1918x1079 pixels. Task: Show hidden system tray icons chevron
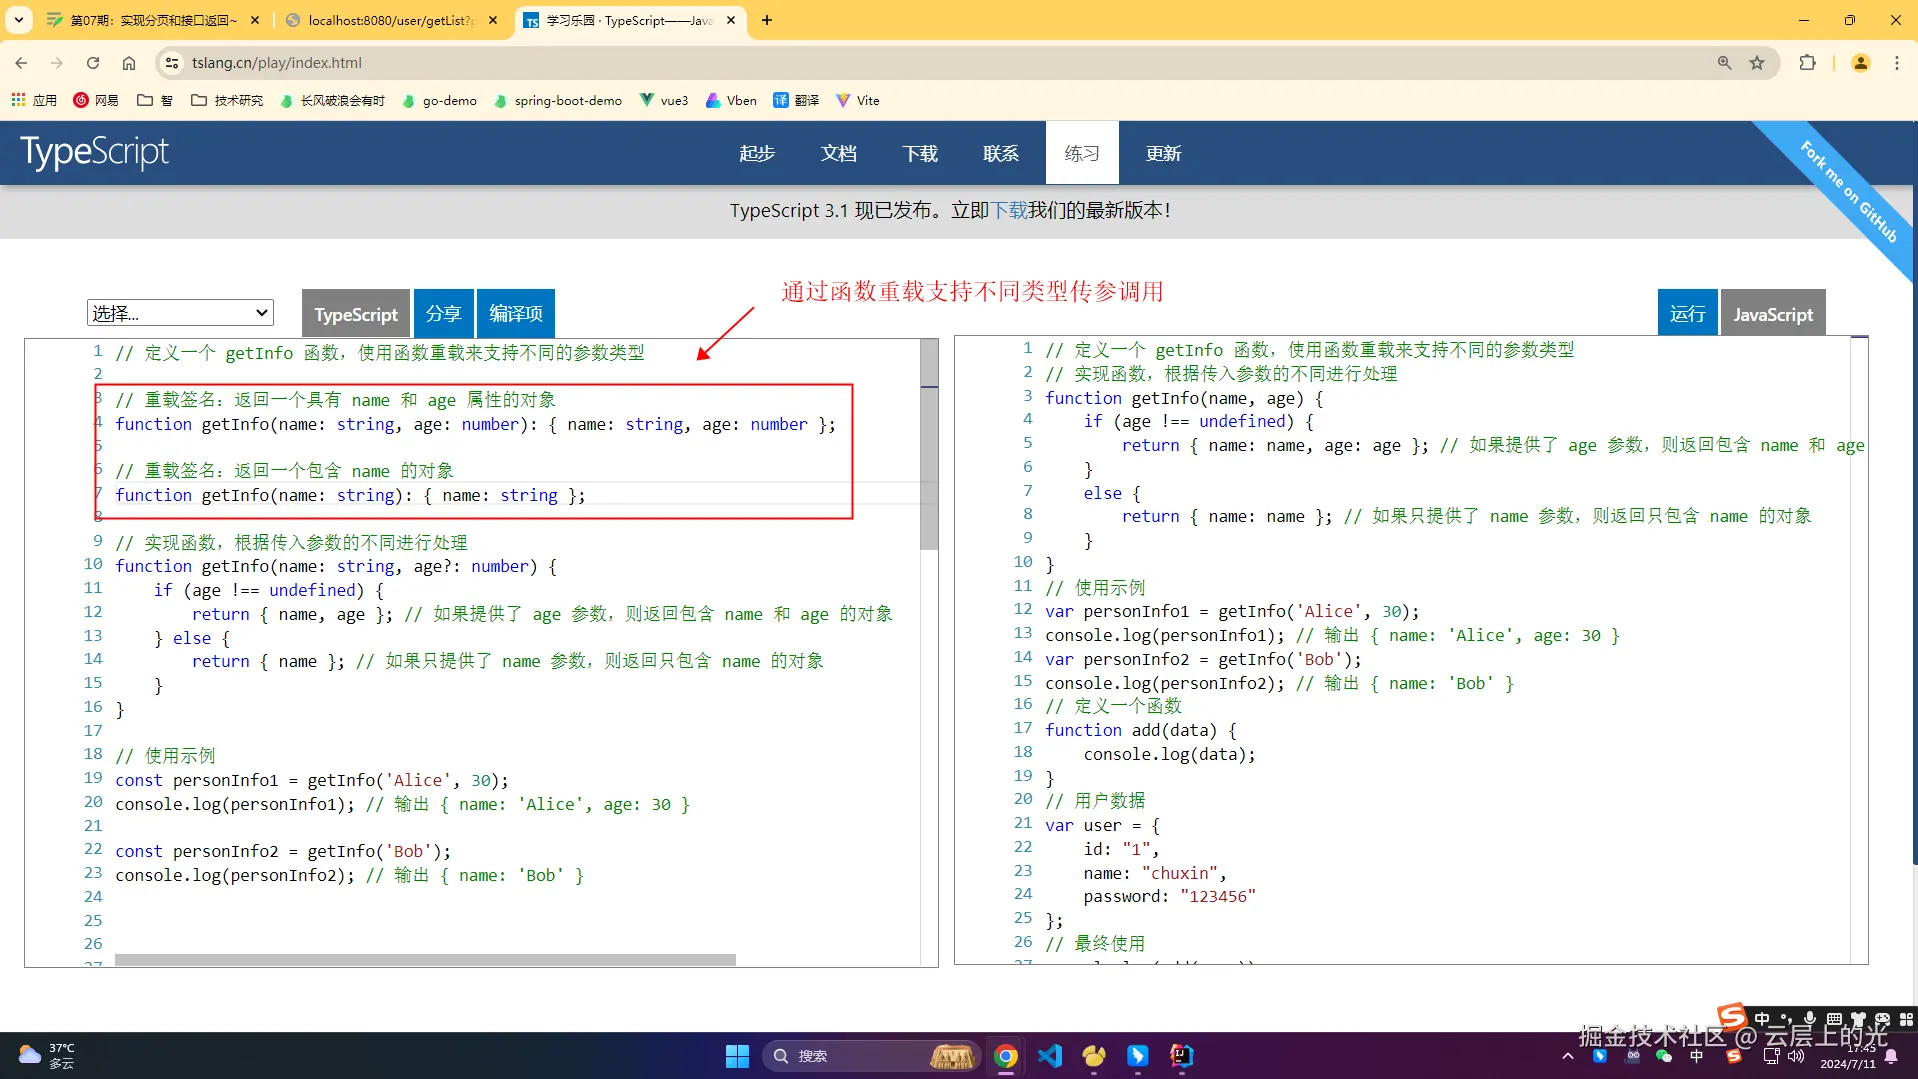tap(1567, 1056)
